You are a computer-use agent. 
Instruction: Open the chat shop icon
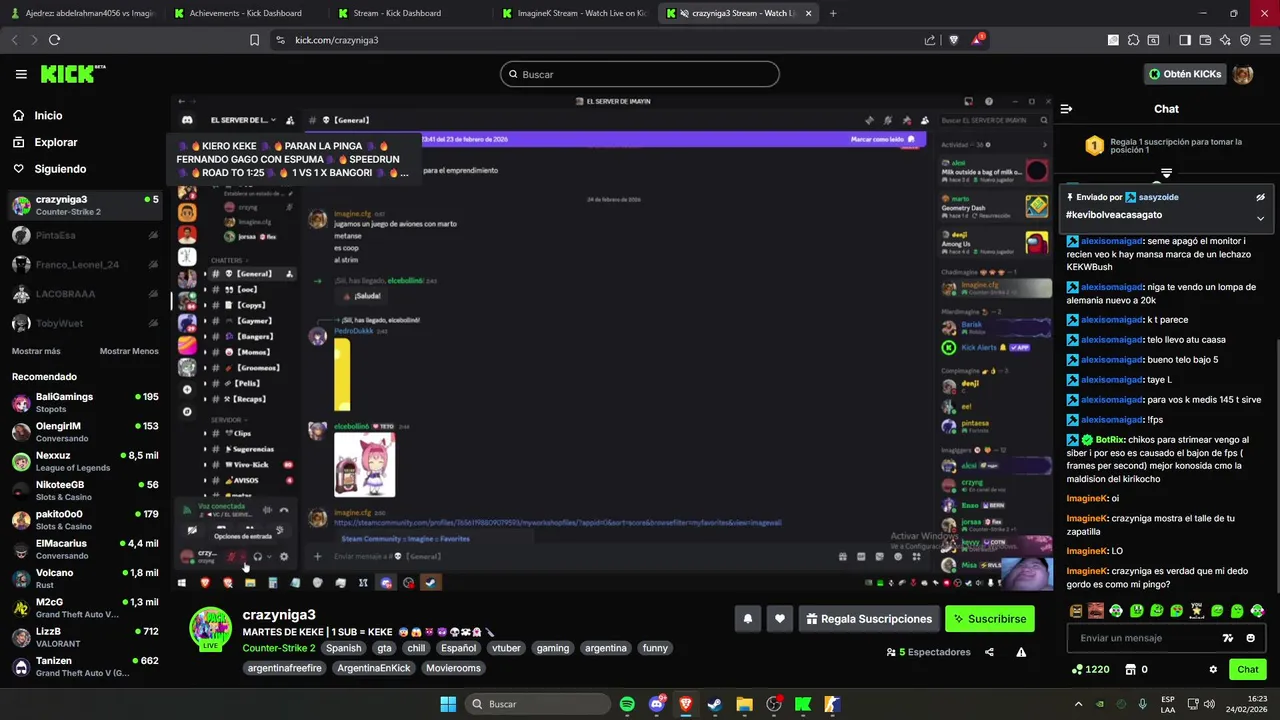[1131, 669]
